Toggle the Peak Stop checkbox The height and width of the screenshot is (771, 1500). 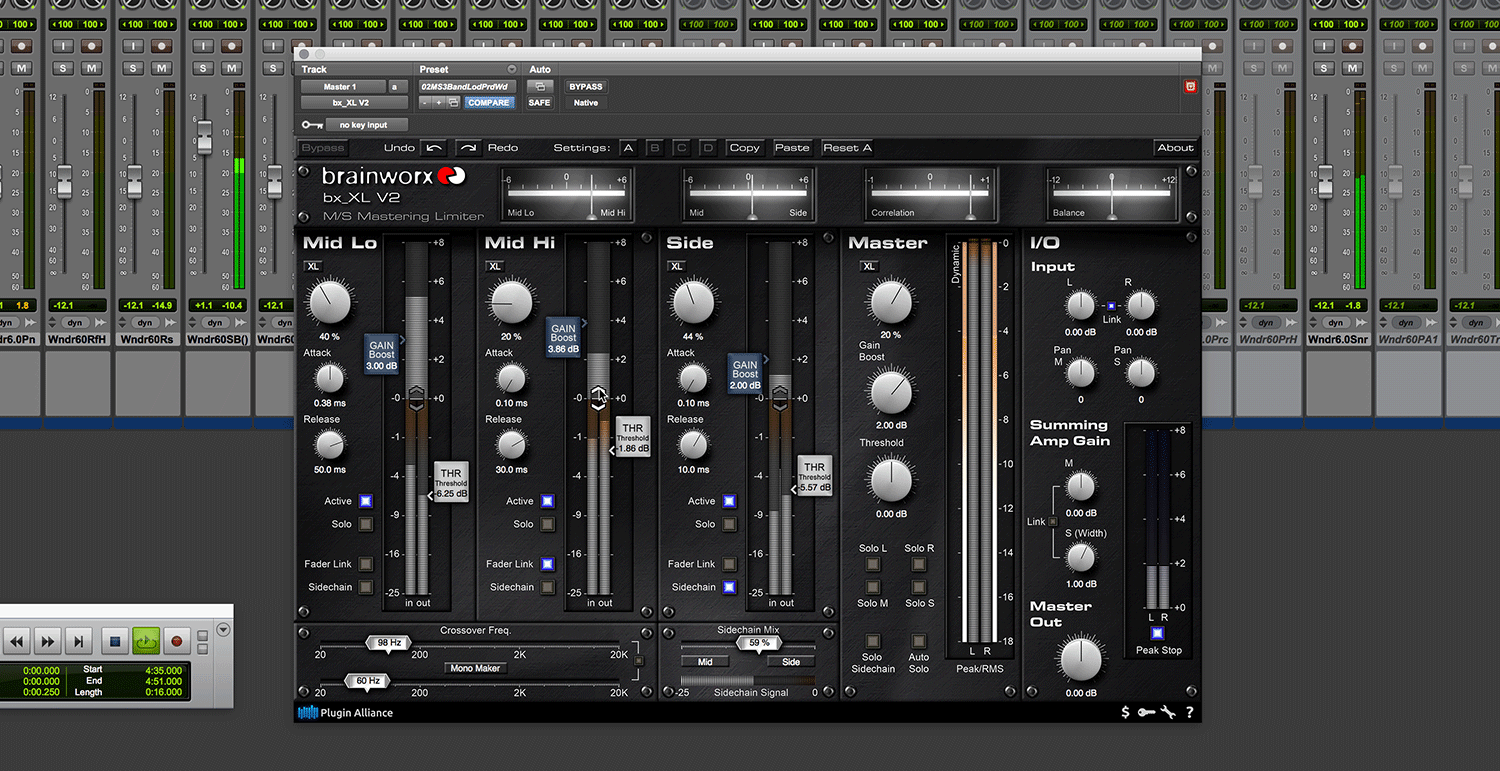[x=1158, y=633]
